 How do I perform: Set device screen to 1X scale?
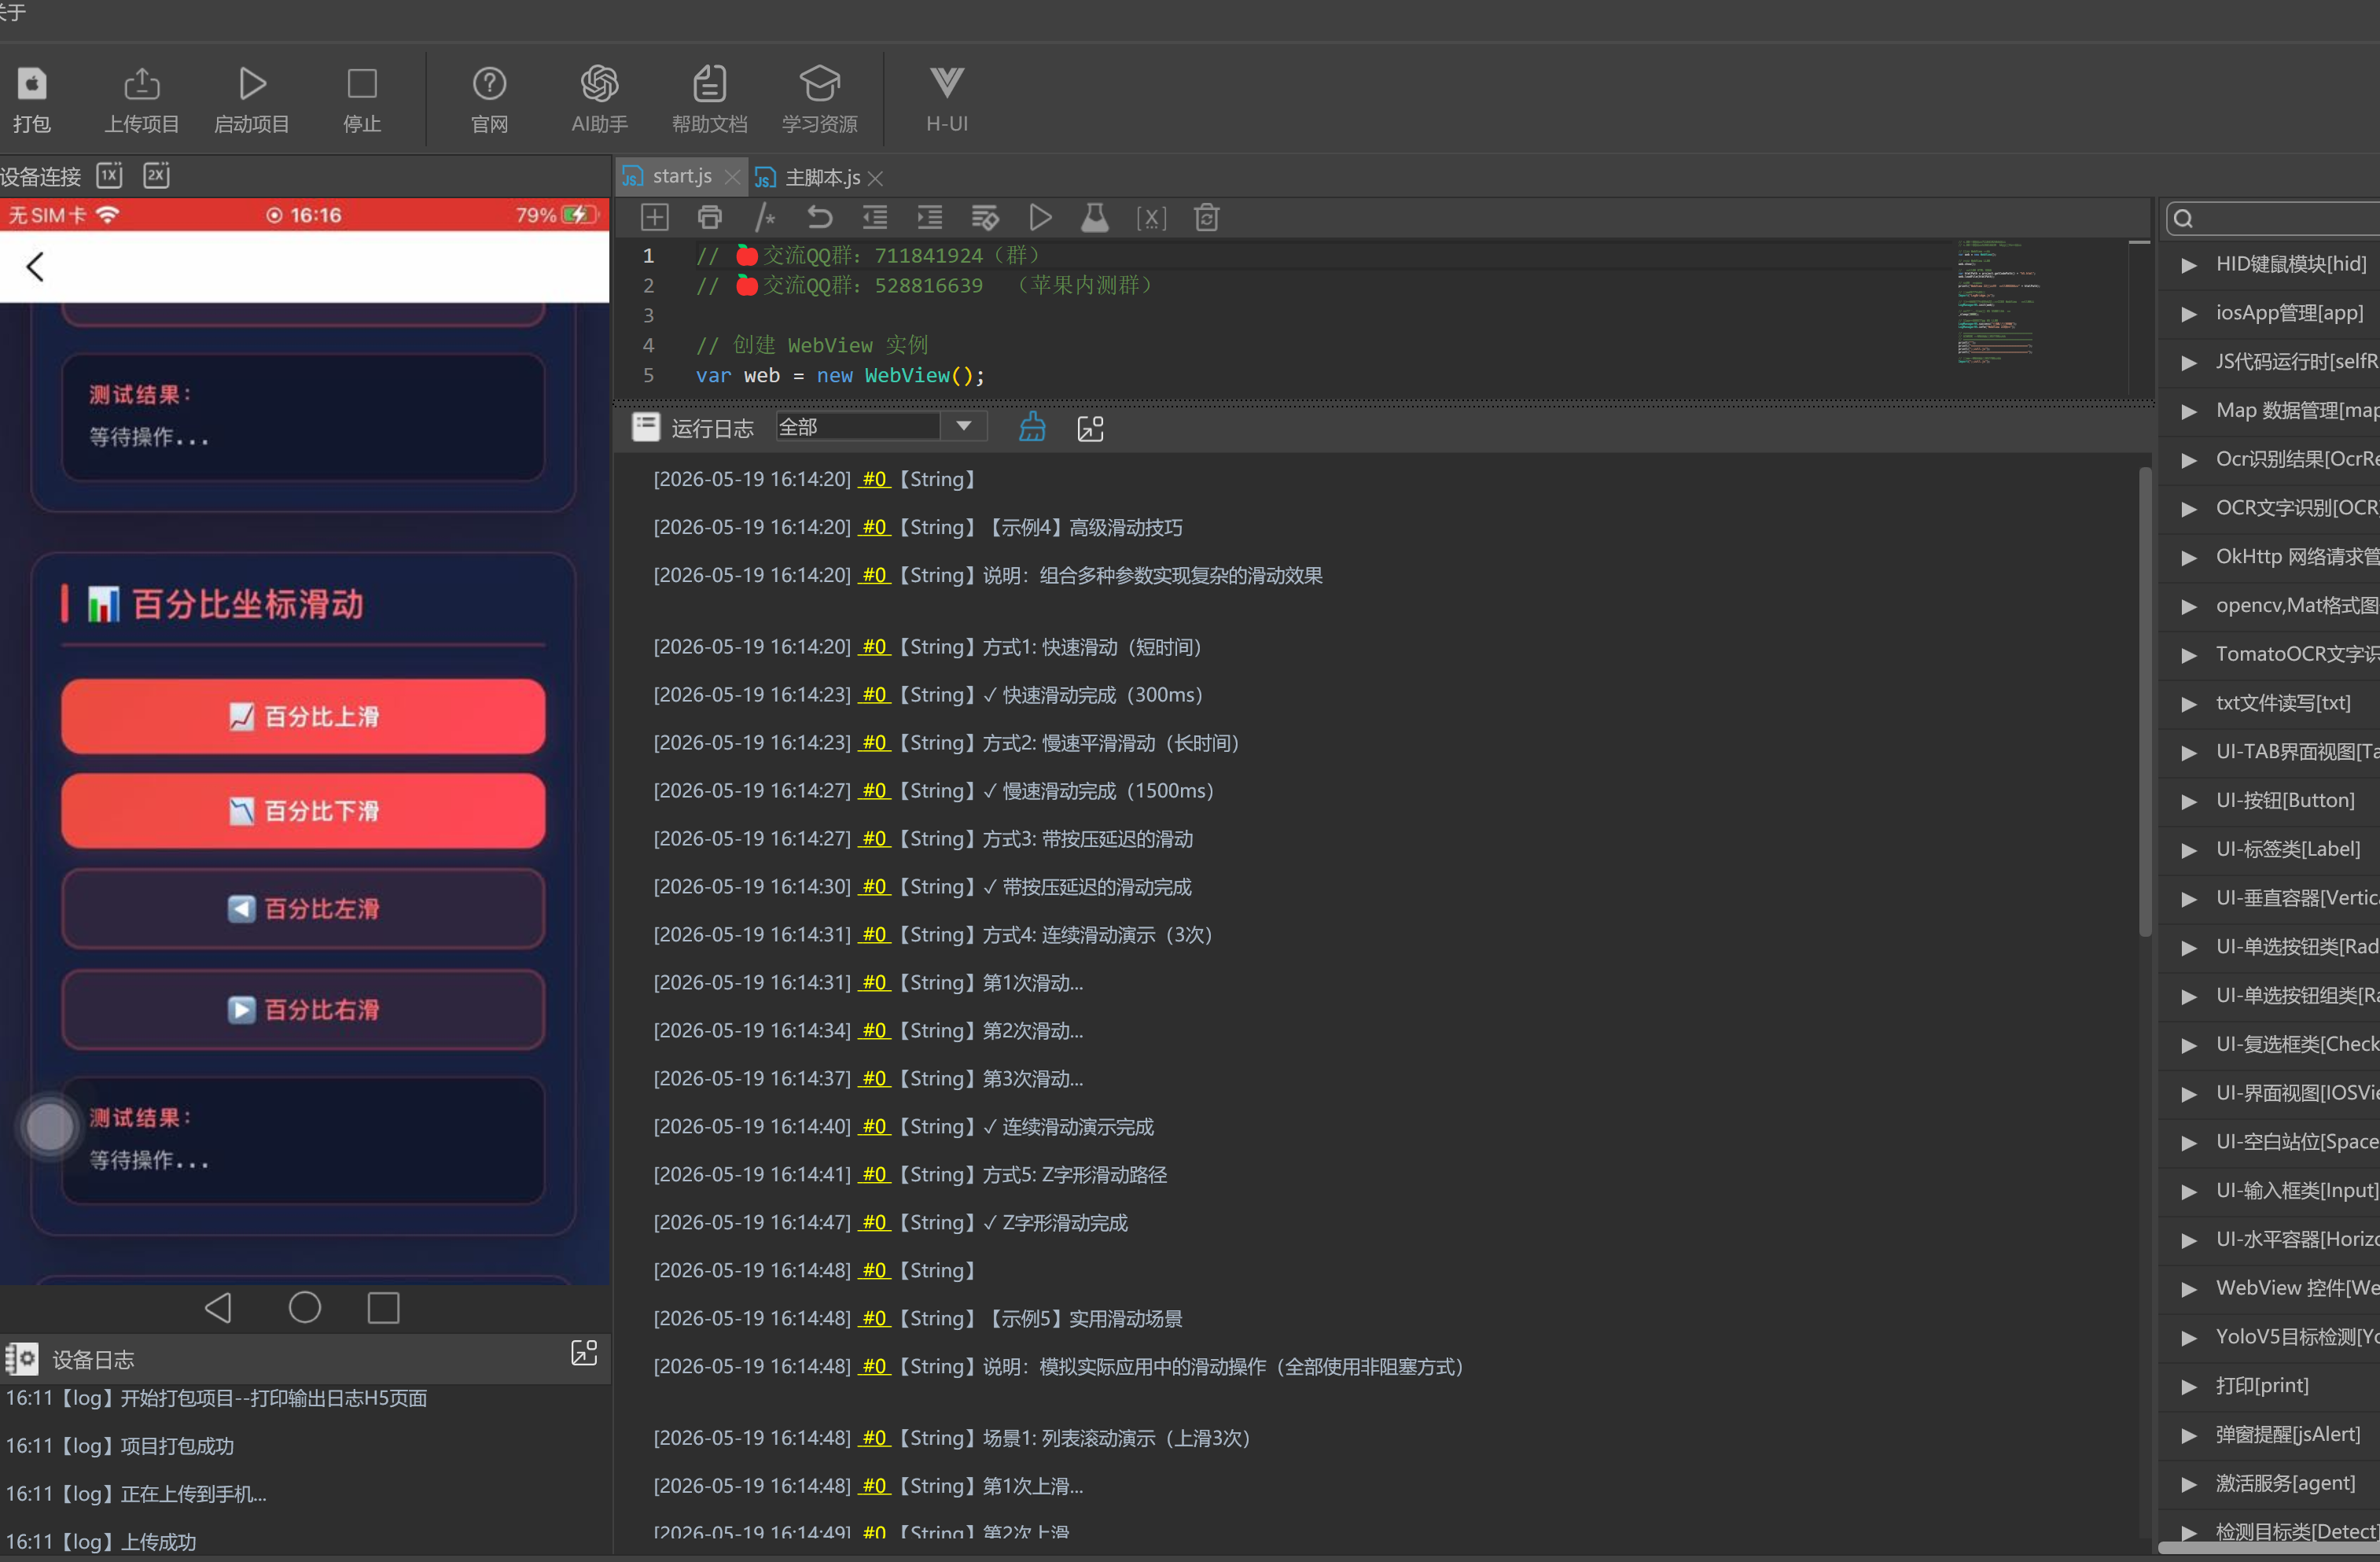coord(109,176)
